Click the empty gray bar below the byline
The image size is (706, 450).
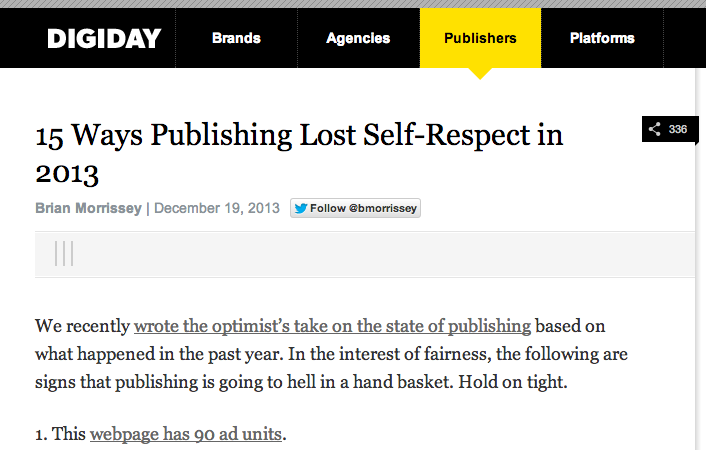pos(380,254)
